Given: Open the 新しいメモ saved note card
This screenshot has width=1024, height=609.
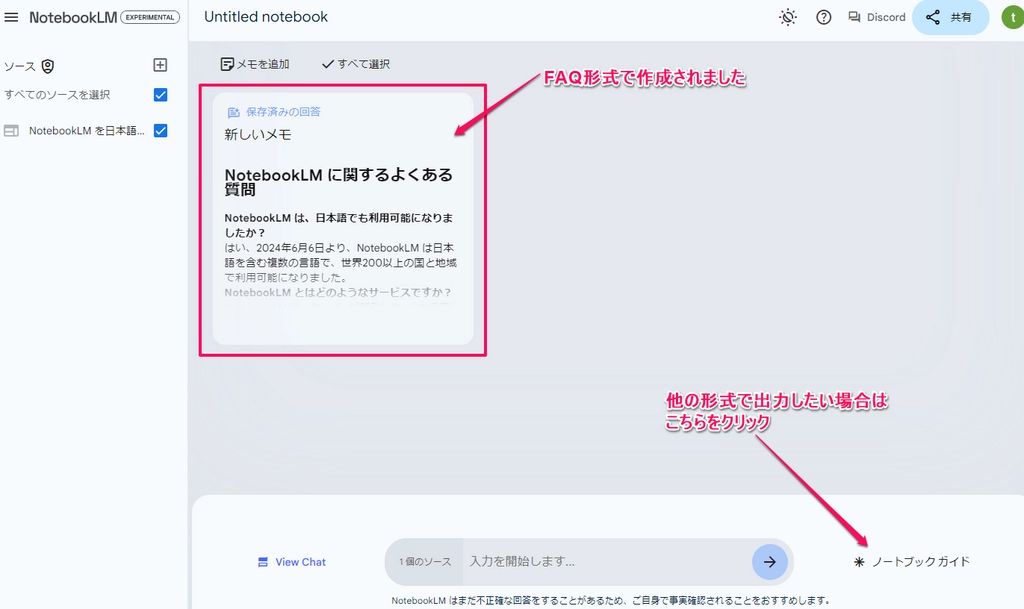Looking at the screenshot, I should (x=343, y=219).
